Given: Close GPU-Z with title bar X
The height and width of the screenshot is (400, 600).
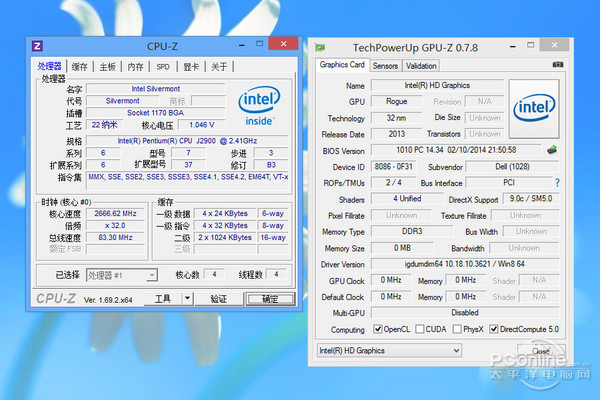Looking at the screenshot, I should 554,45.
